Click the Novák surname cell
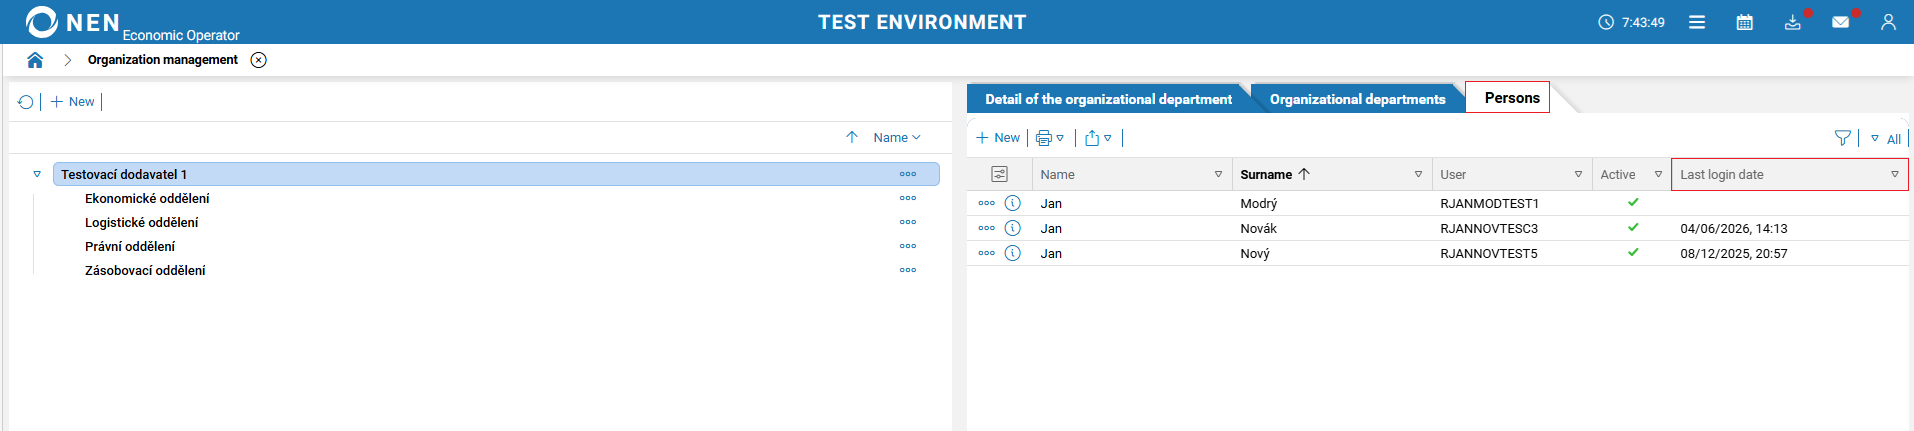Screen dimensions: 1914x431 pyautogui.click(x=1259, y=228)
